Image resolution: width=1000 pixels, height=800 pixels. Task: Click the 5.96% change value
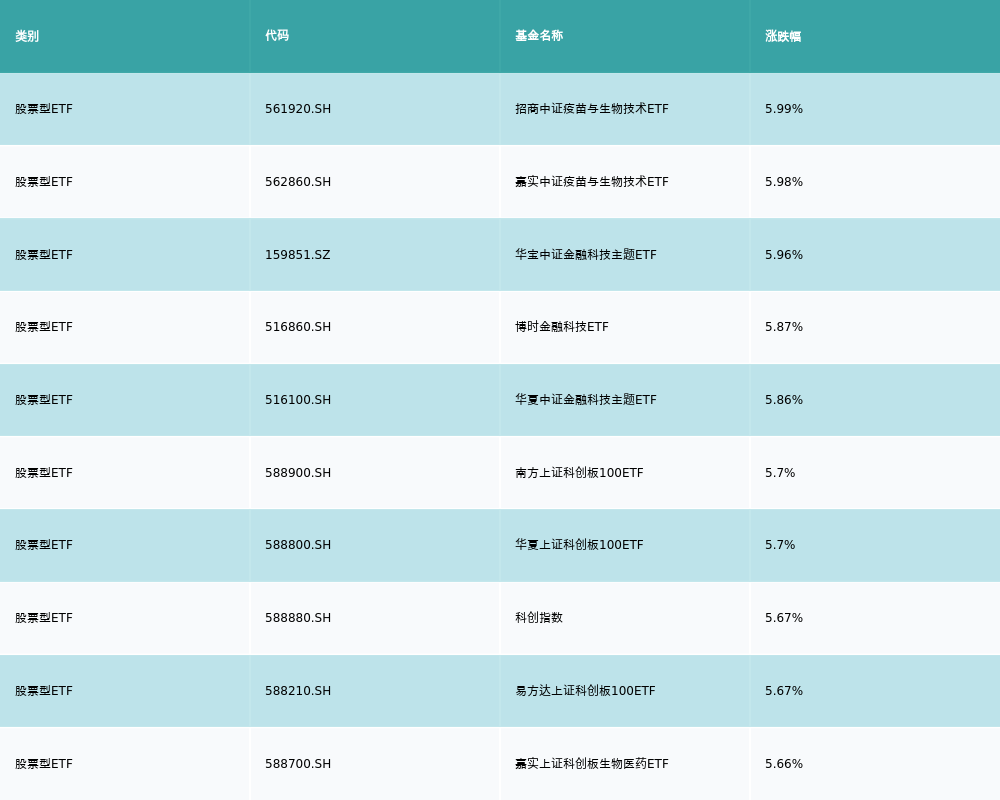pos(784,255)
